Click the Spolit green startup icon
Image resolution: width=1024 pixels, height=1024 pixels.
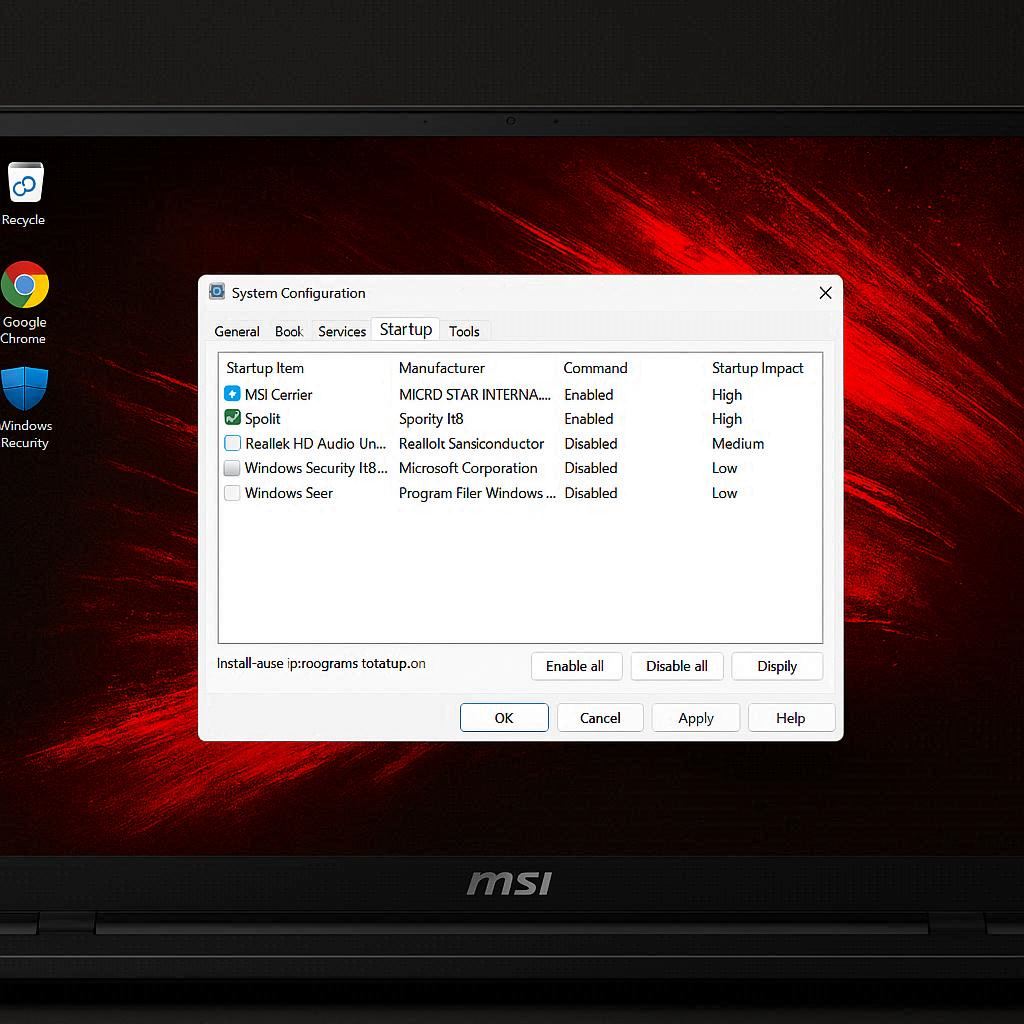(x=232, y=418)
